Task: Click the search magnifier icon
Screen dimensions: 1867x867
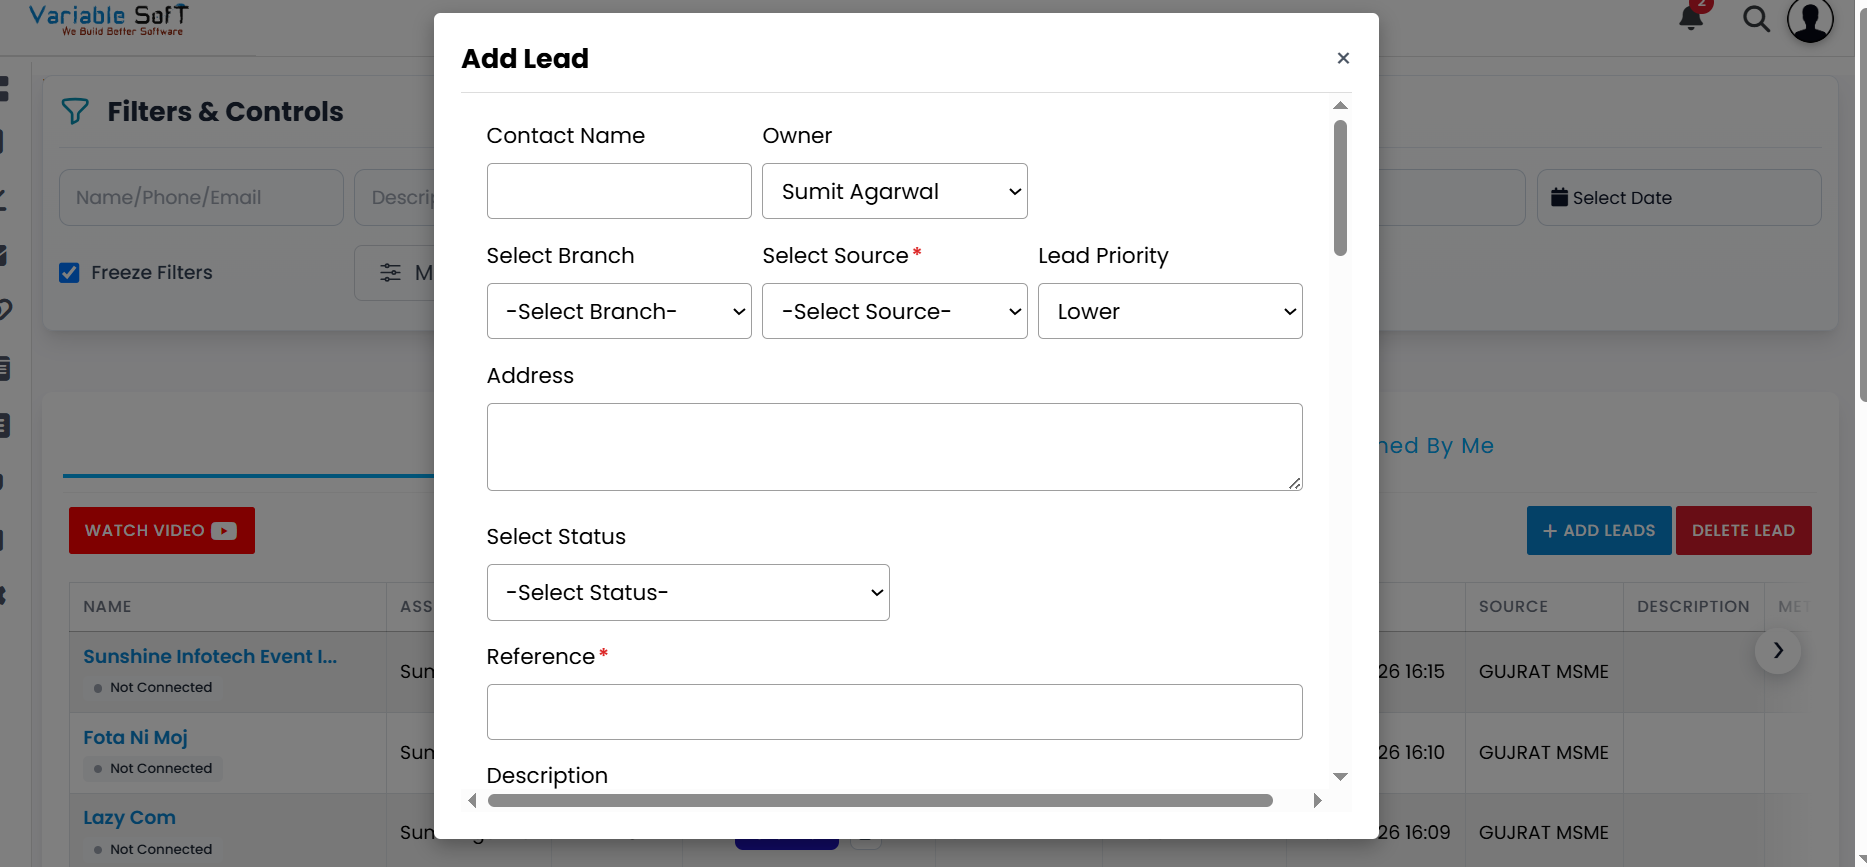Action: pyautogui.click(x=1756, y=18)
